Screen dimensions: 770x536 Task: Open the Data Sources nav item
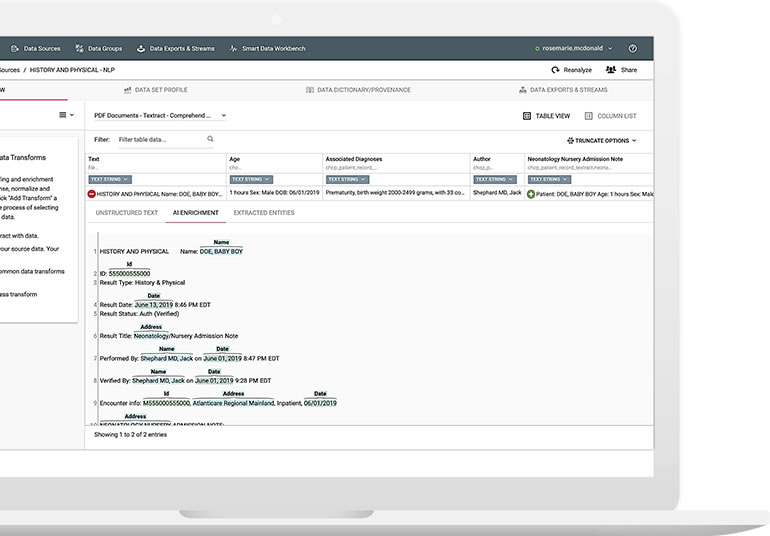pyautogui.click(x=36, y=49)
